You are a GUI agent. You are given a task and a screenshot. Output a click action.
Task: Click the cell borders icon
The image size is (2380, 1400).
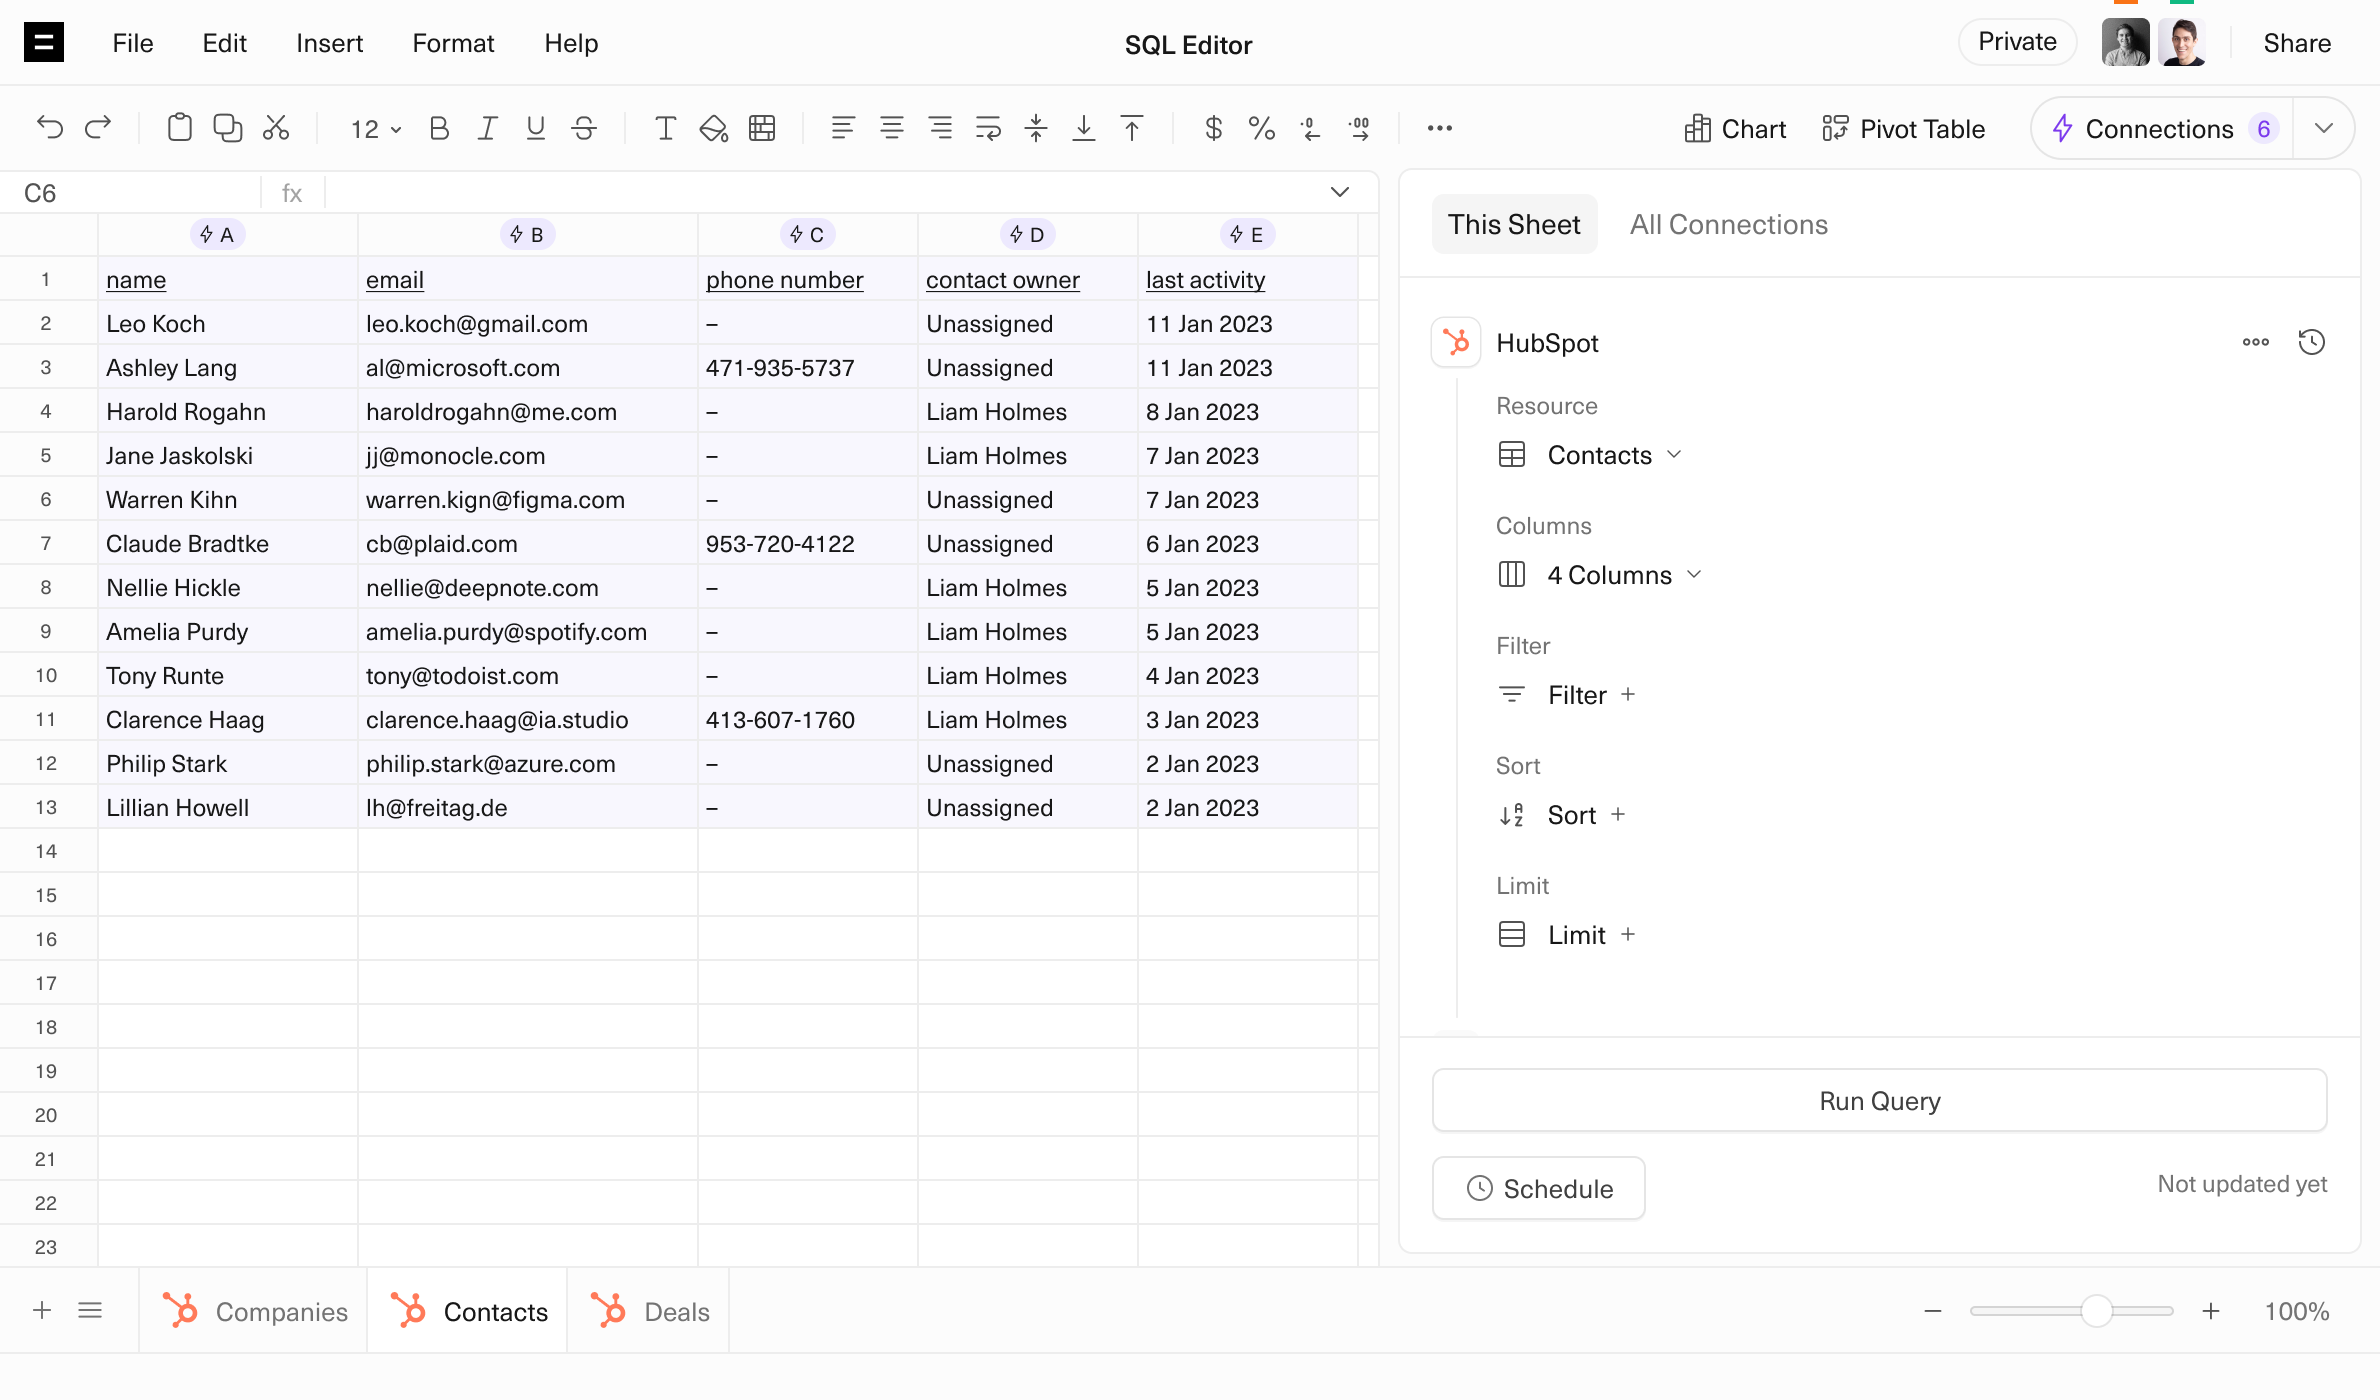pos(762,128)
